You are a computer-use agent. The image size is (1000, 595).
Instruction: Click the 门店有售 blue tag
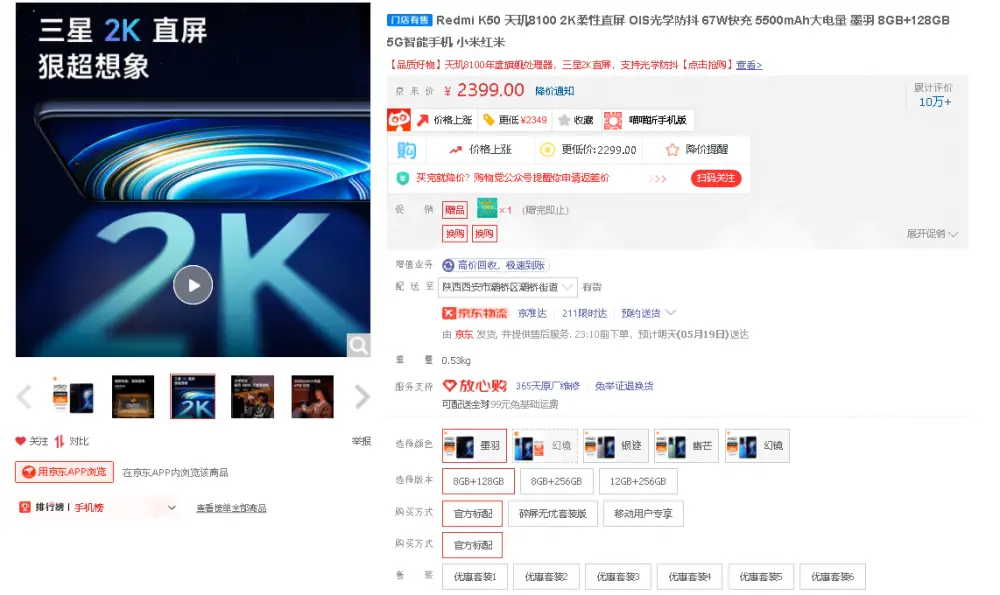pyautogui.click(x=409, y=20)
